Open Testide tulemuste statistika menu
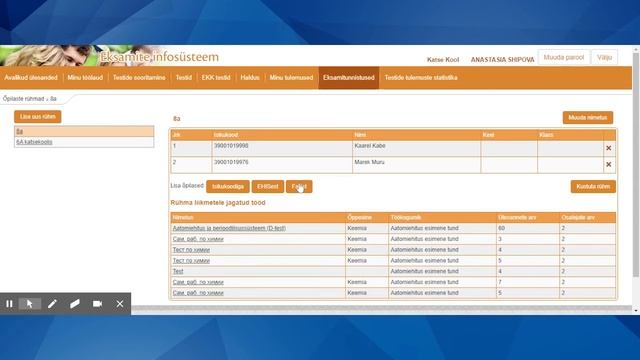Viewport: 640px width, 360px height. click(x=421, y=78)
